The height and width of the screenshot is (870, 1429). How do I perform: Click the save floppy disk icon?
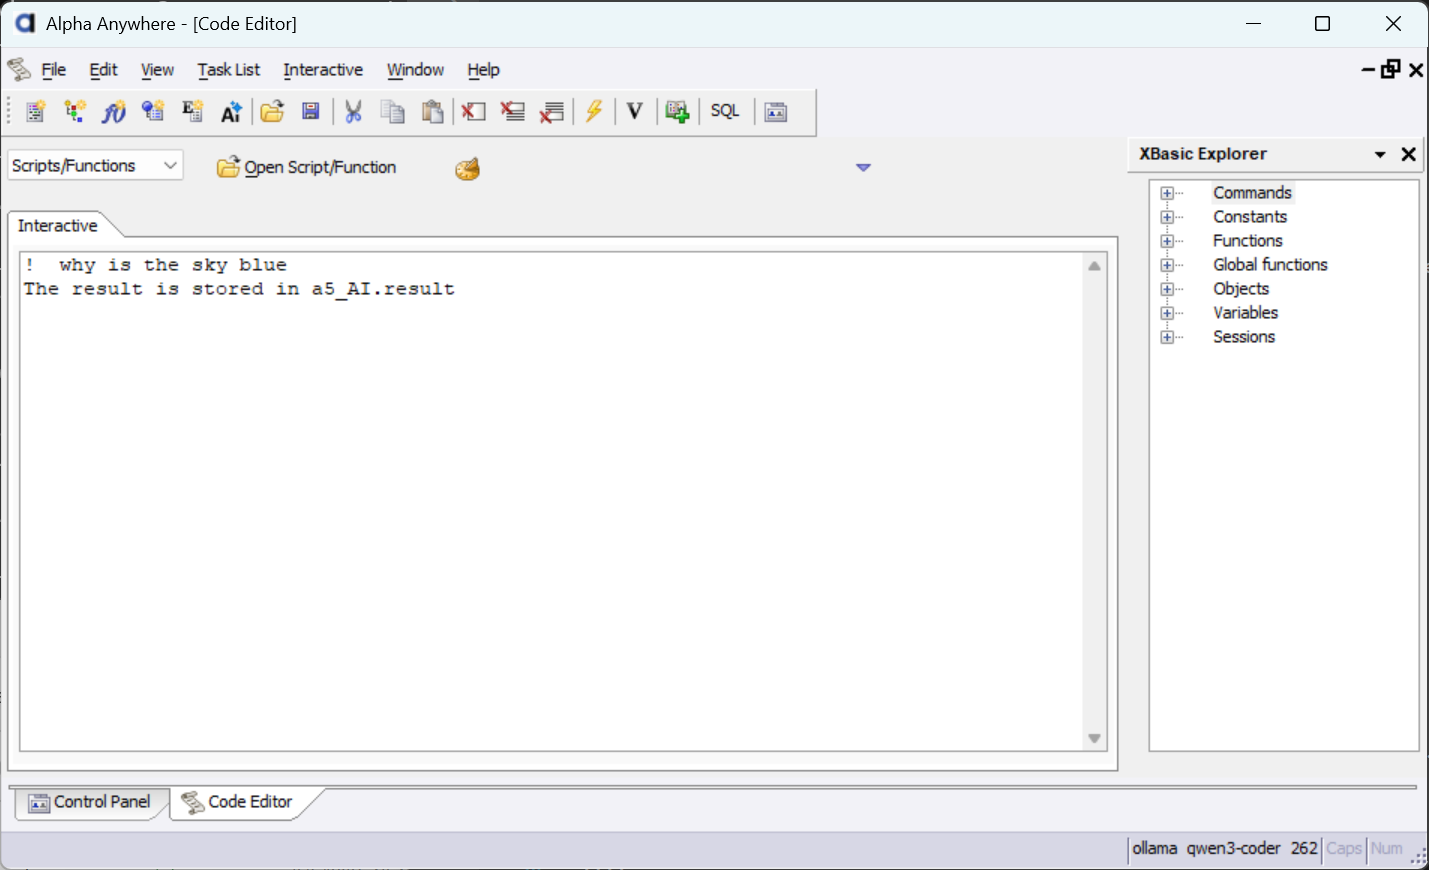pos(311,112)
